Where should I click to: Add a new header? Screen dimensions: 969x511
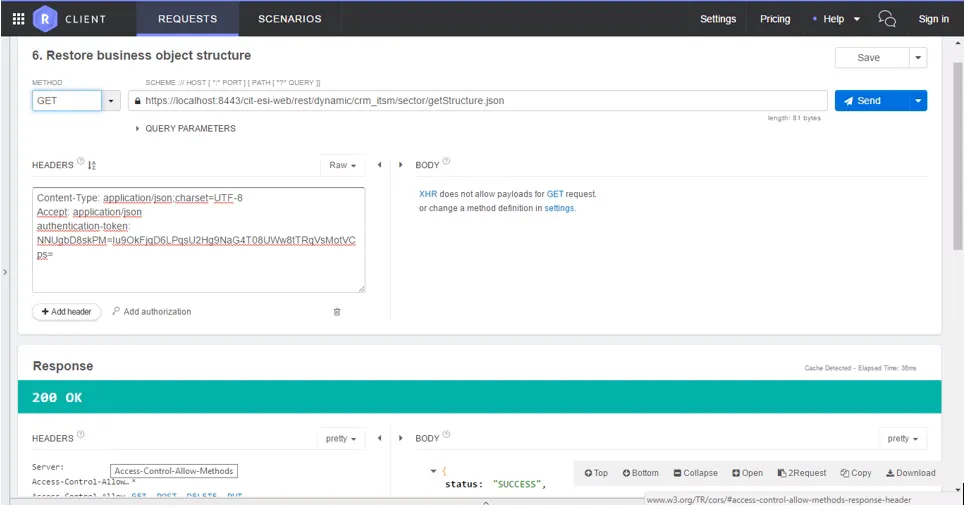(x=67, y=313)
